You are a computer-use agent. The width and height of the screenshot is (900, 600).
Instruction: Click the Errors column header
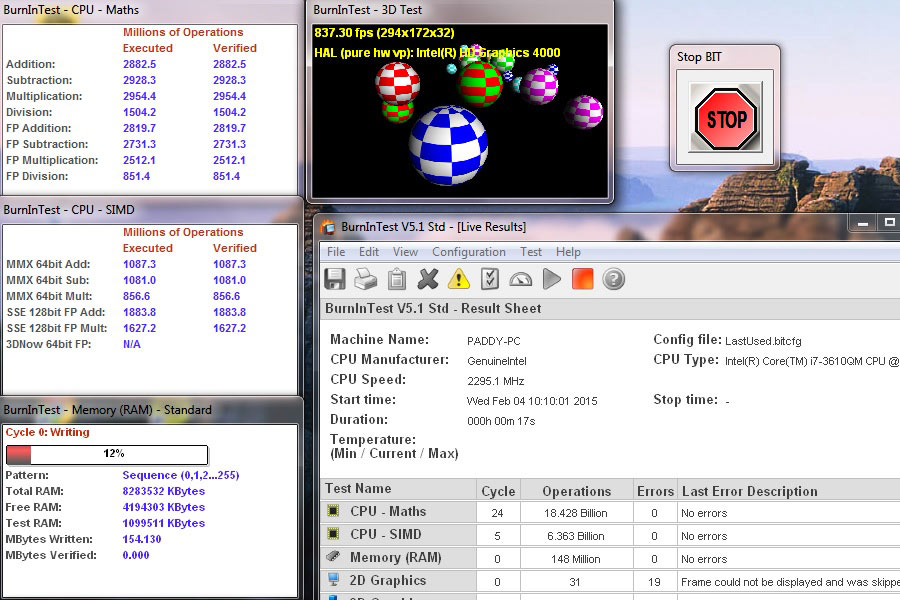(655, 491)
